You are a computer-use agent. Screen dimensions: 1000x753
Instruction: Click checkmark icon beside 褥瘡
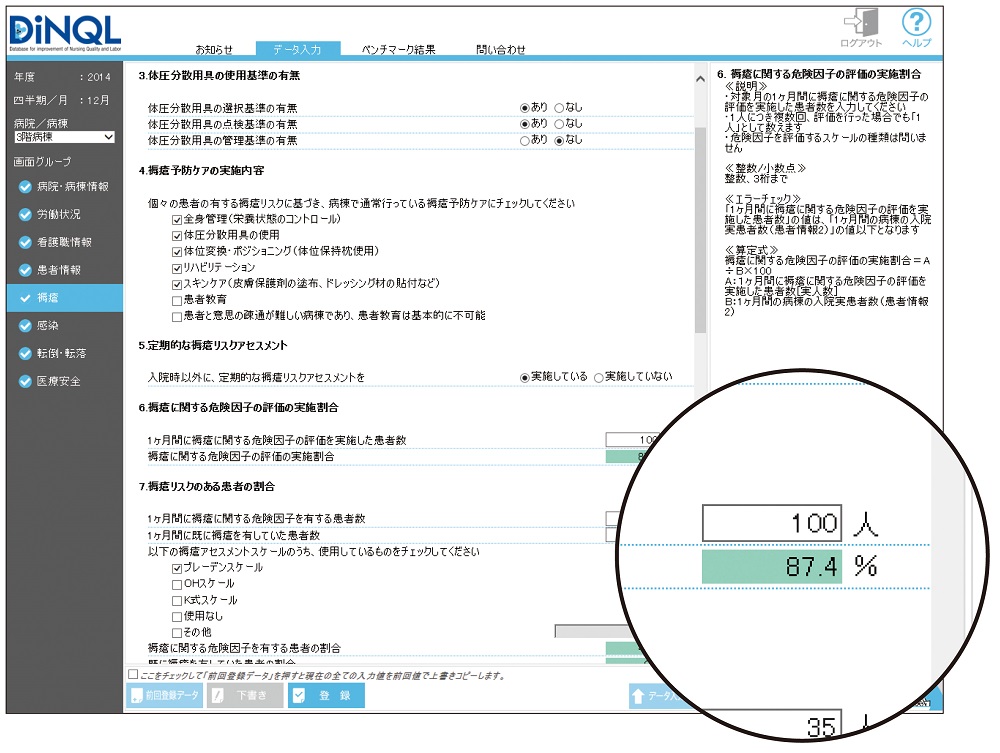[x=25, y=298]
